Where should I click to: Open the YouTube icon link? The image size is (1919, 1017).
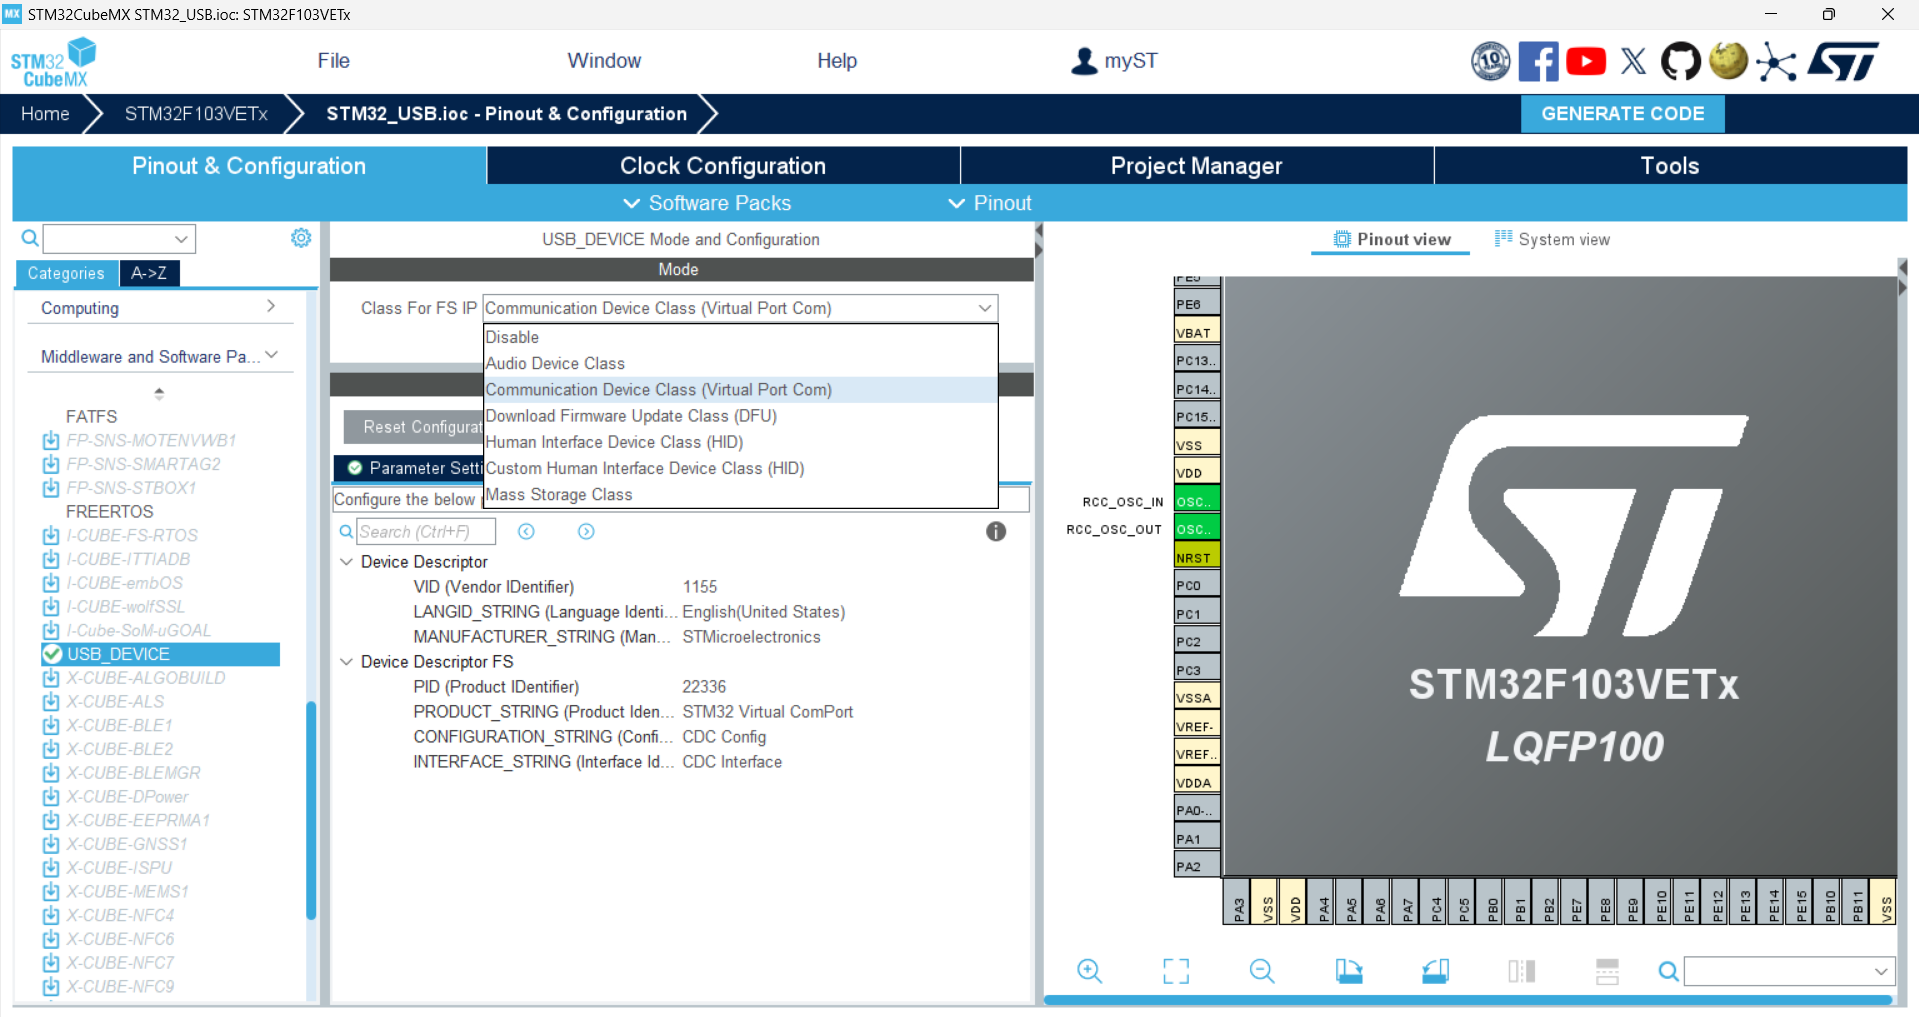pos(1586,61)
